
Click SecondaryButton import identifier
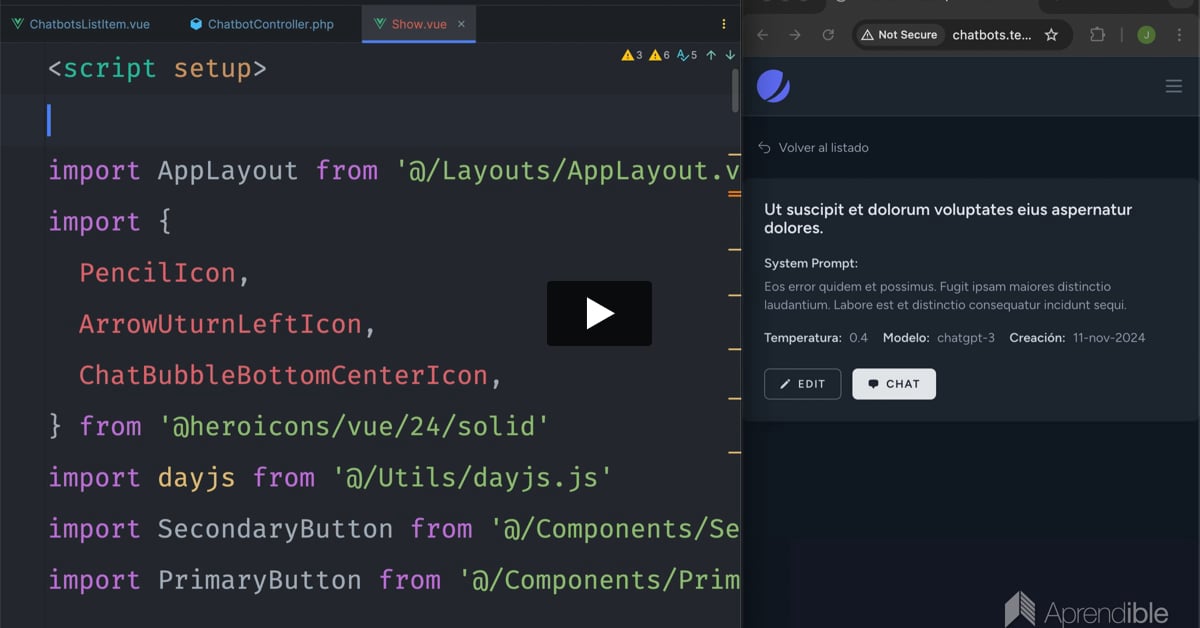(275, 528)
